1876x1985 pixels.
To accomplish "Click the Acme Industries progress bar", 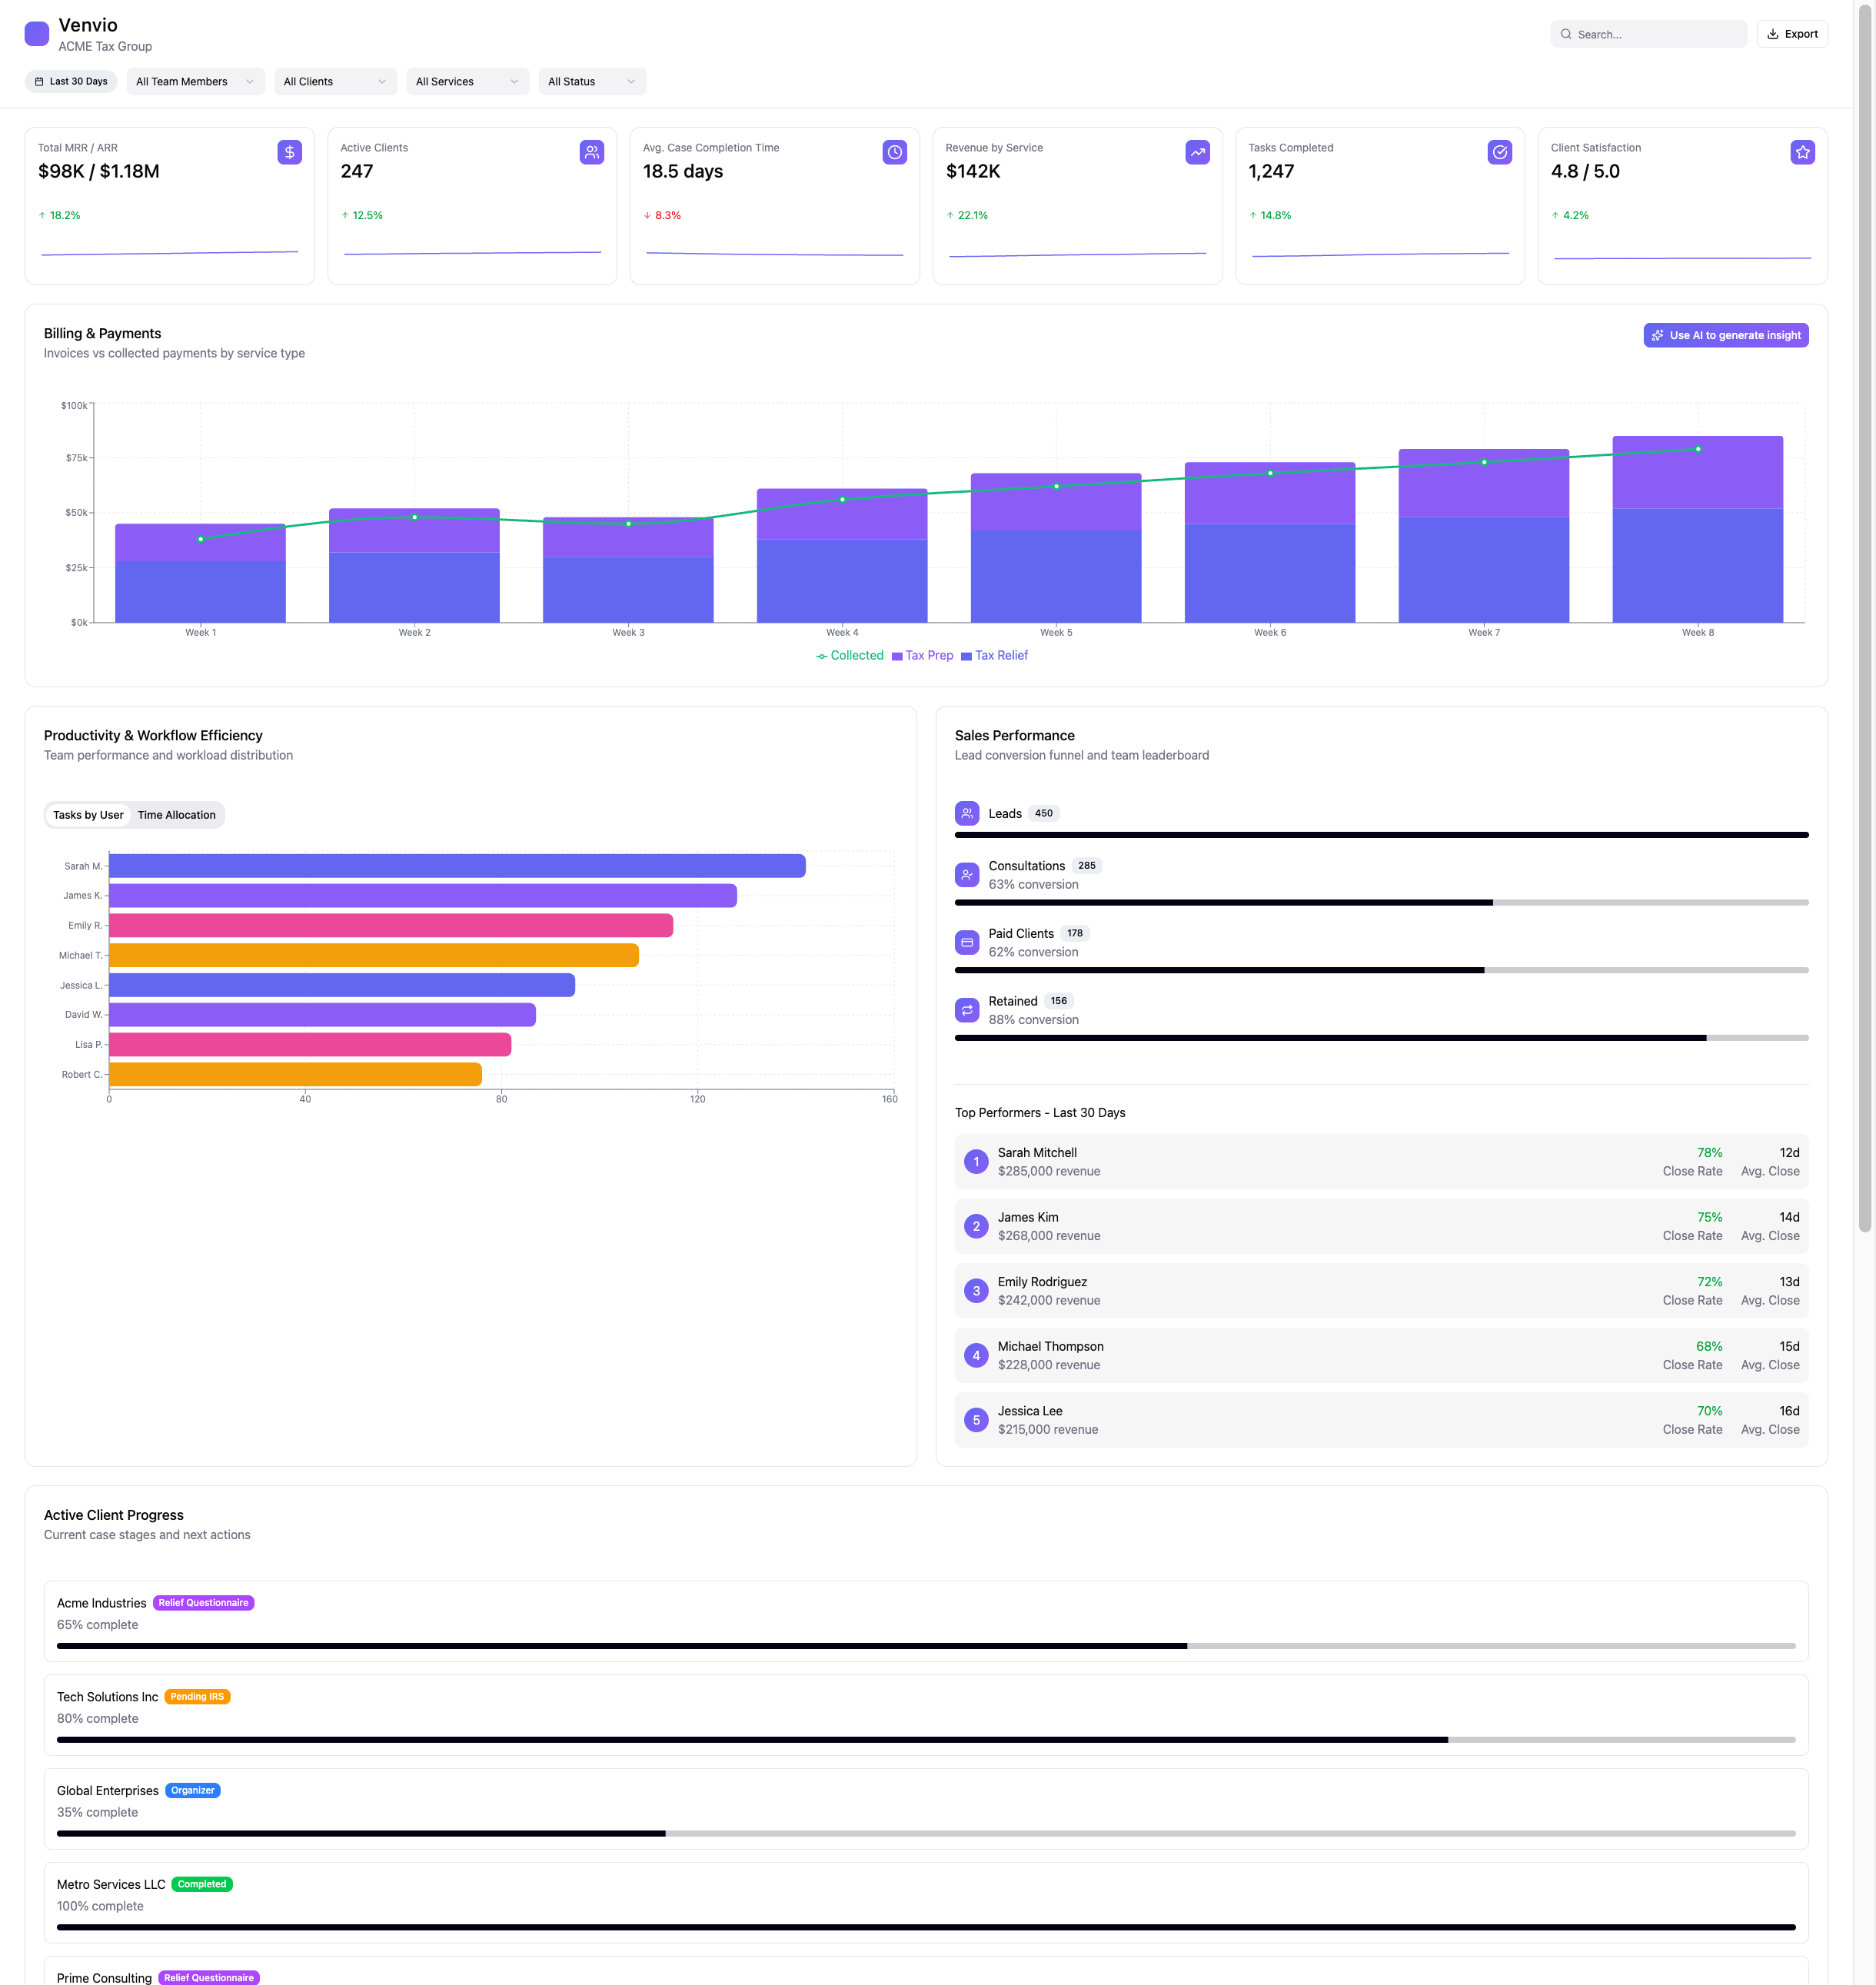I will point(925,1646).
